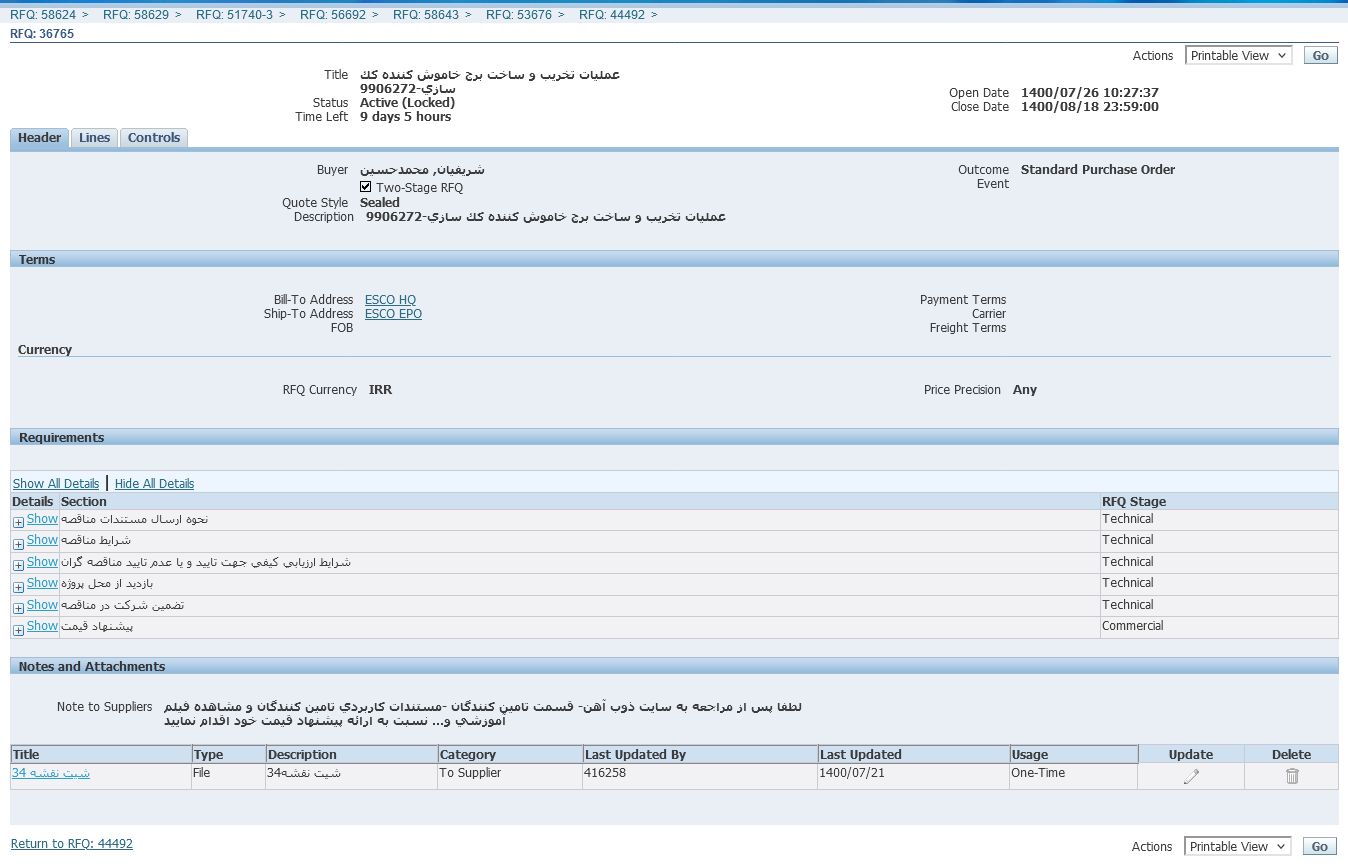Click the Title column header in attachments
The width and height of the screenshot is (1348, 866).
click(x=101, y=755)
